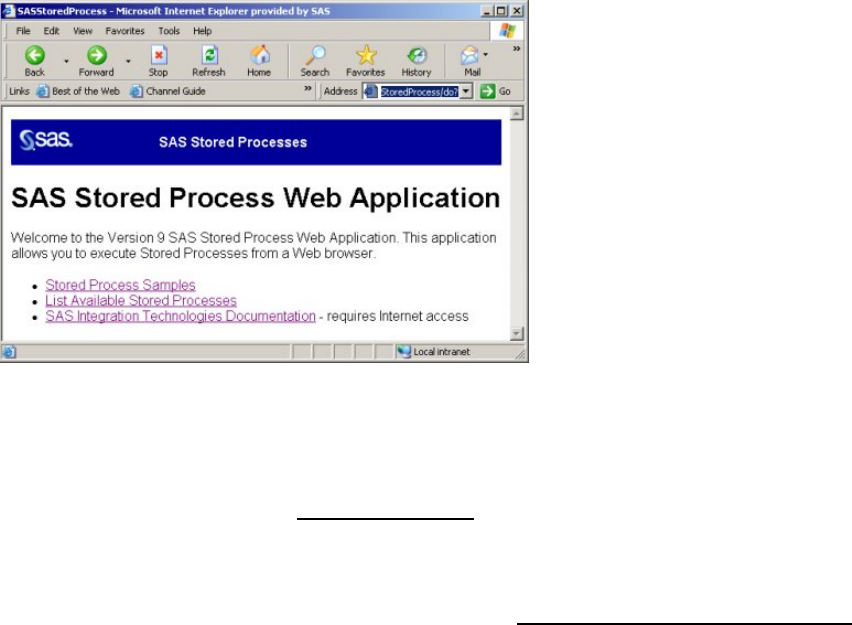Open the File menu
852x625 pixels.
pos(23,31)
